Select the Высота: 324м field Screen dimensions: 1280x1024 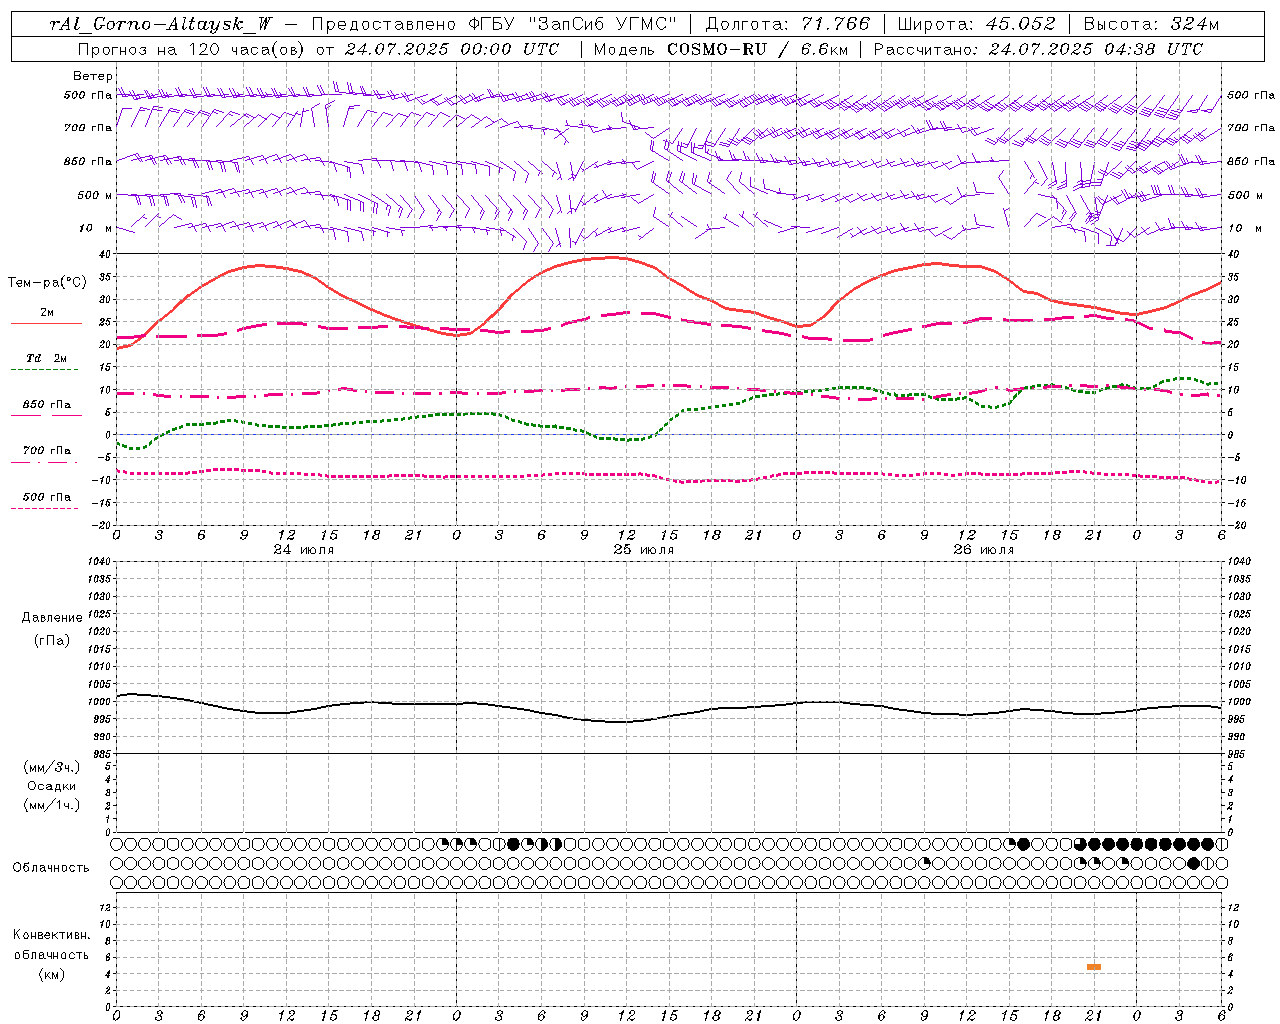click(x=1151, y=24)
